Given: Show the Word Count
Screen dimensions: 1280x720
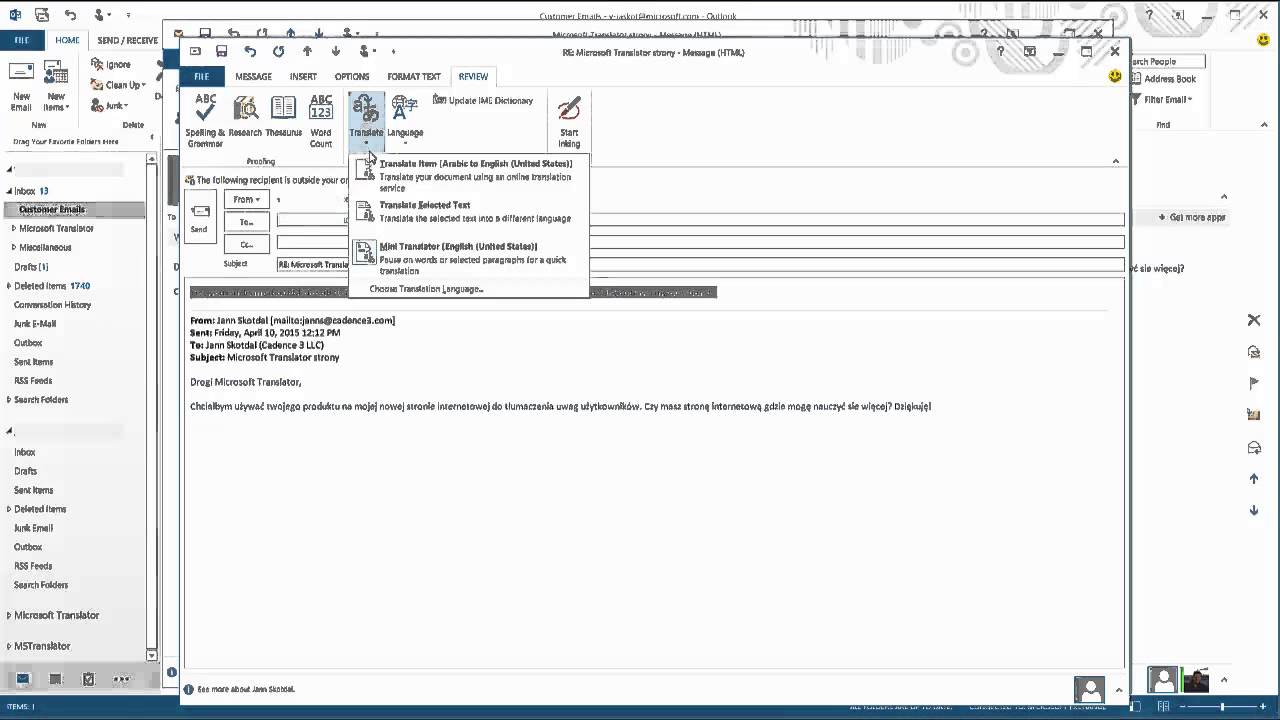Looking at the screenshot, I should [x=321, y=120].
